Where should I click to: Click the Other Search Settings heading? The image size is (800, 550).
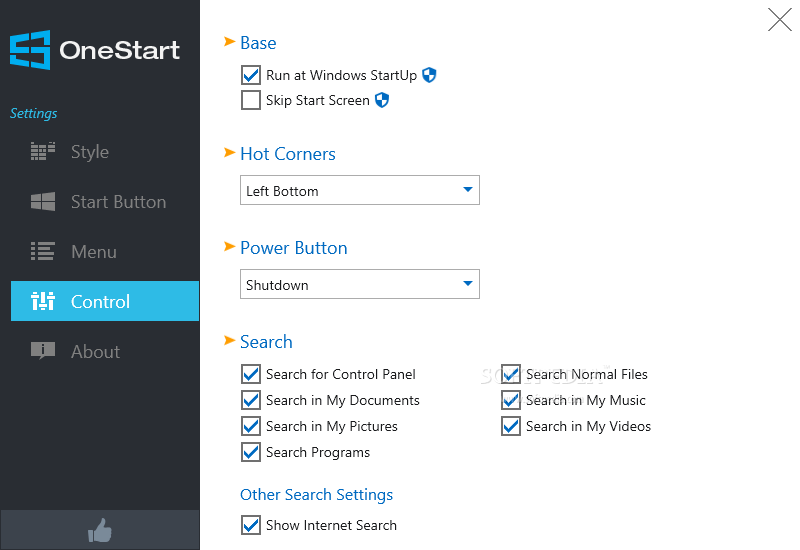tap(316, 495)
